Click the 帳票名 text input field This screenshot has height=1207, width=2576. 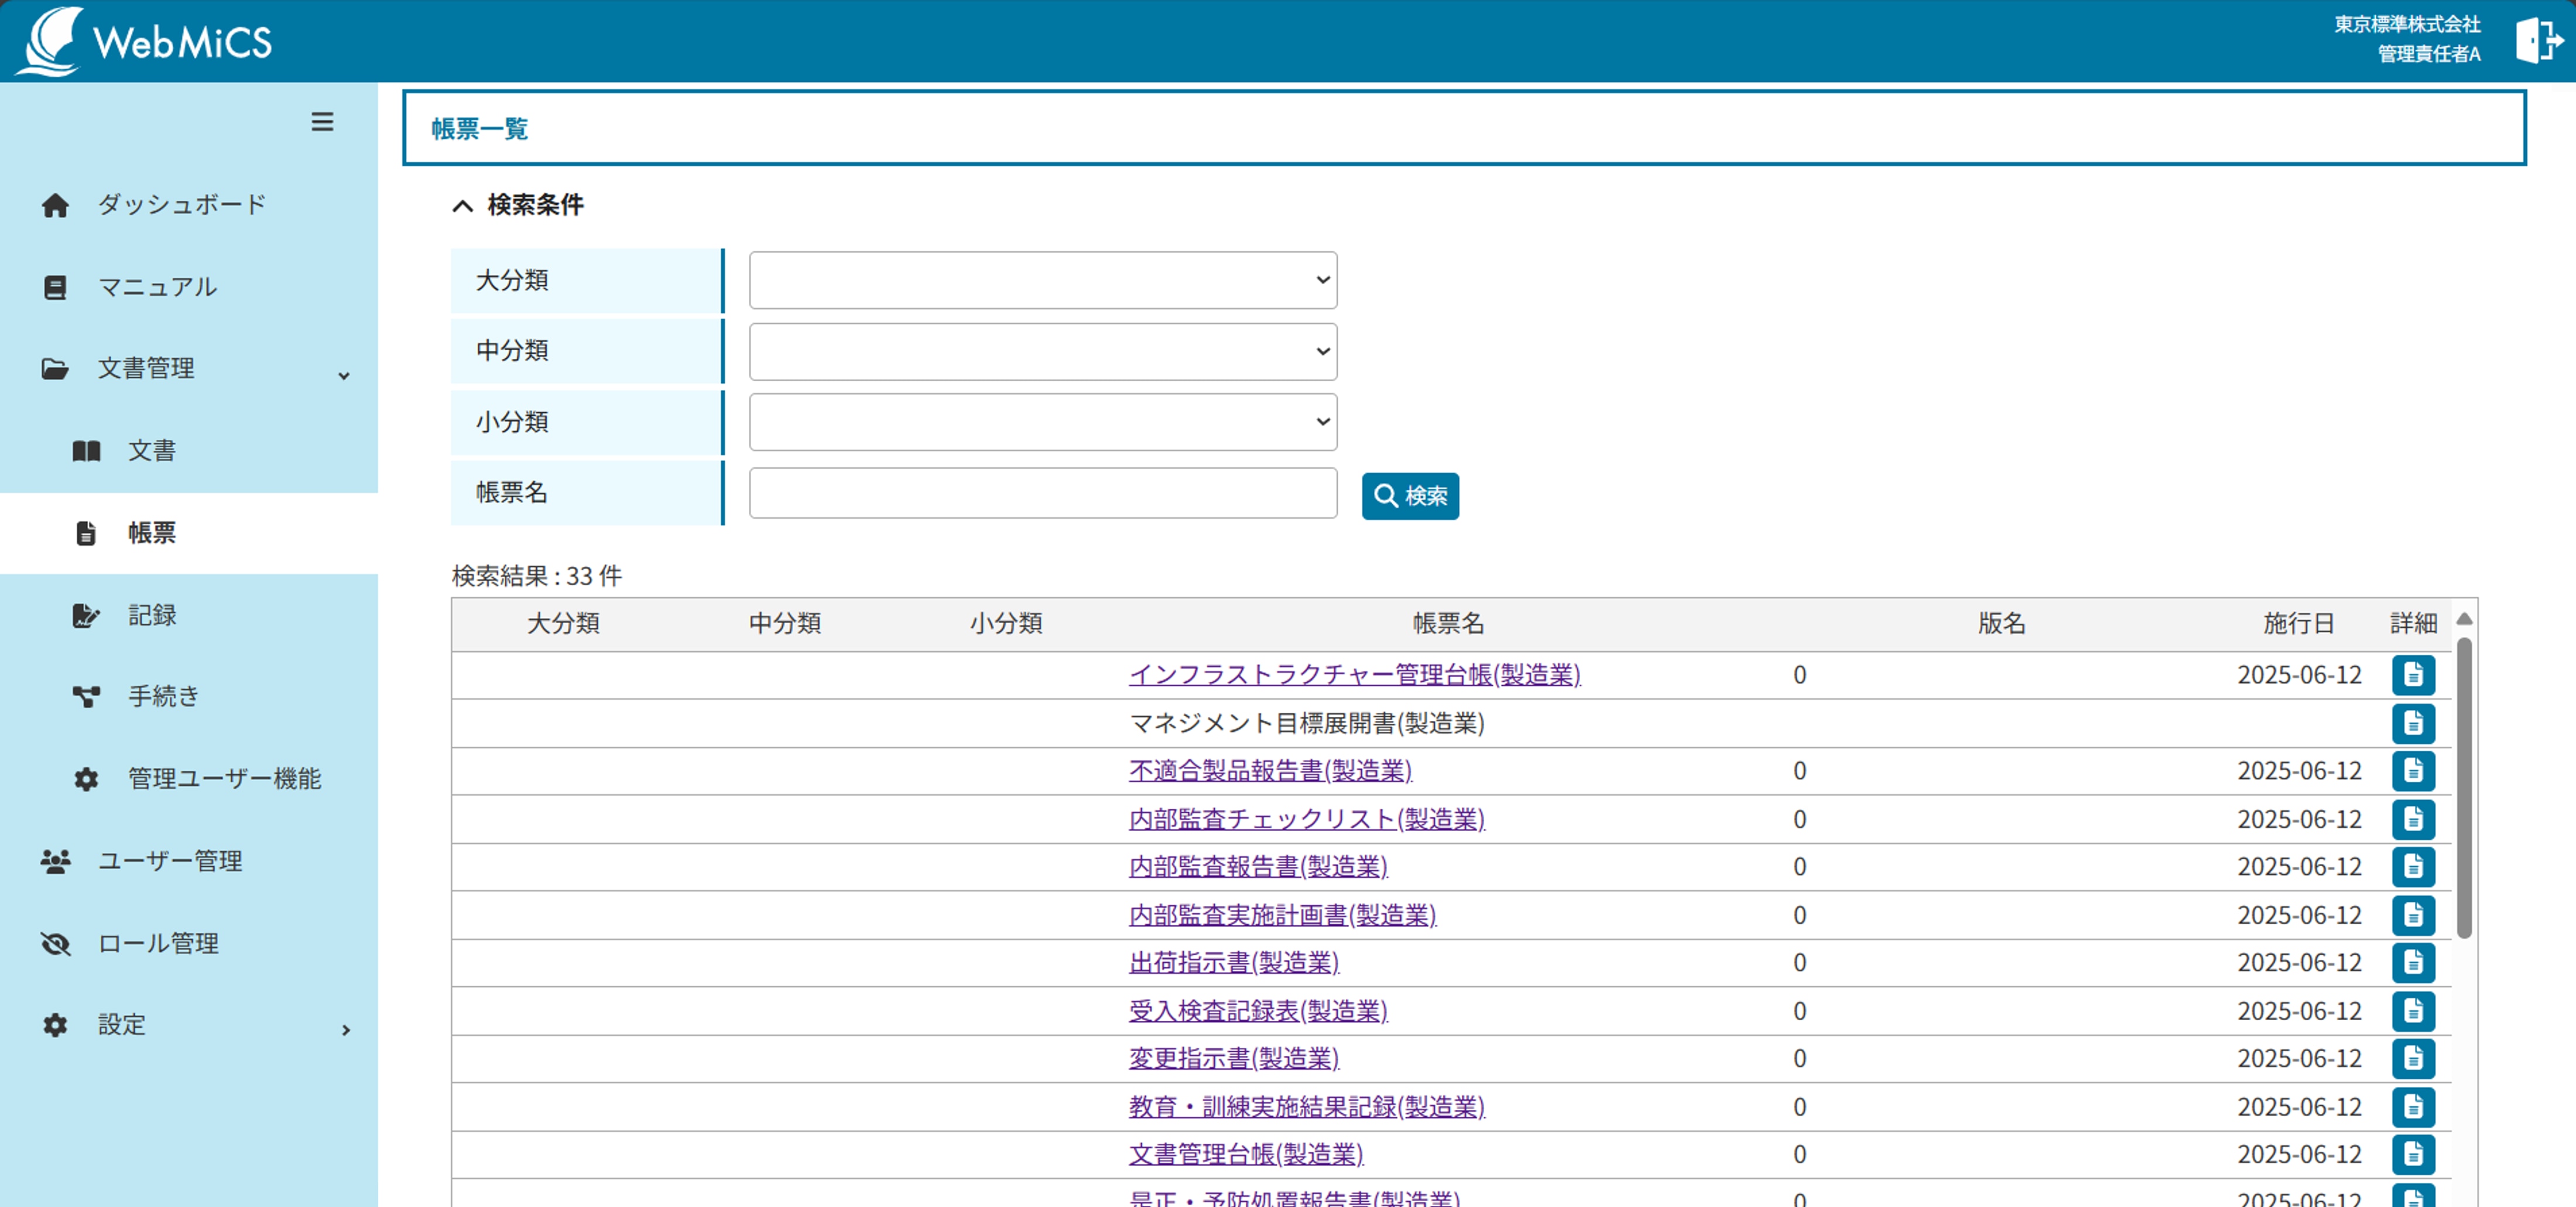pos(1042,493)
